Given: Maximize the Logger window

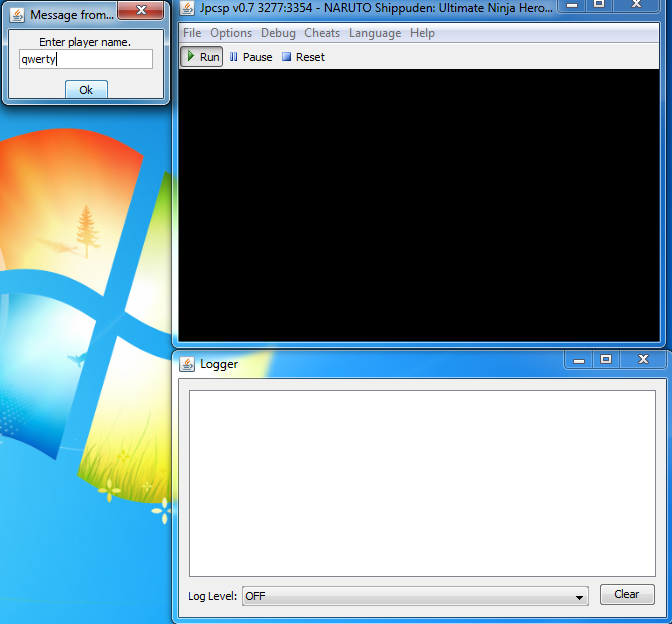Looking at the screenshot, I should tap(606, 359).
